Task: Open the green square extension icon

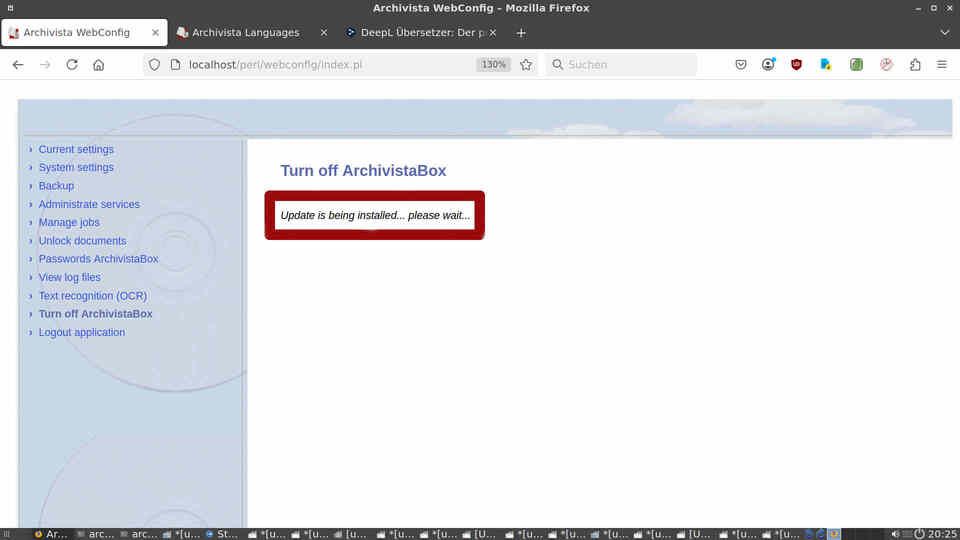Action: click(x=856, y=64)
